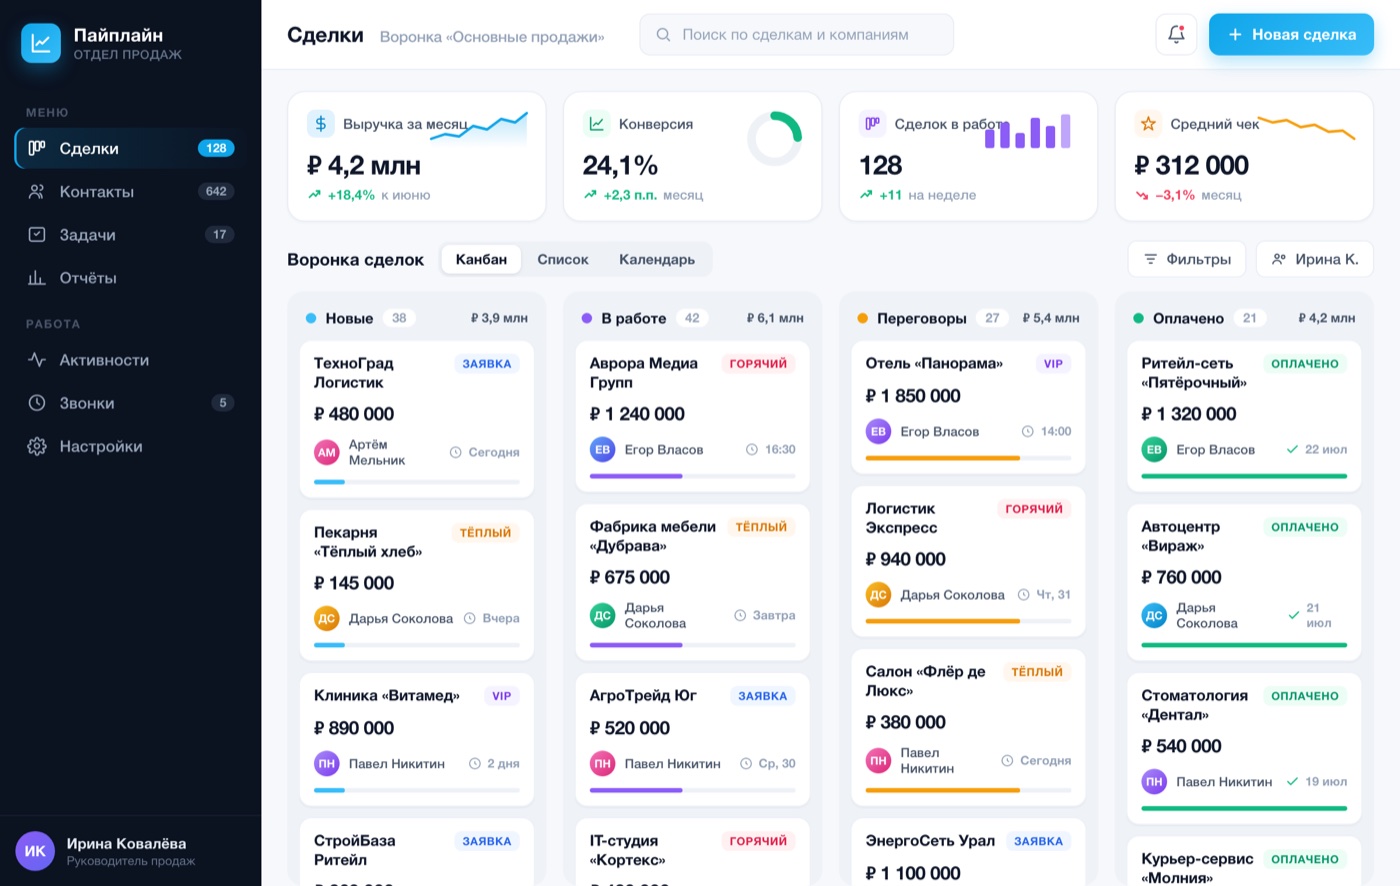Click the dollar icon on Выручка за месяц
The image size is (1400, 886).
coord(320,124)
